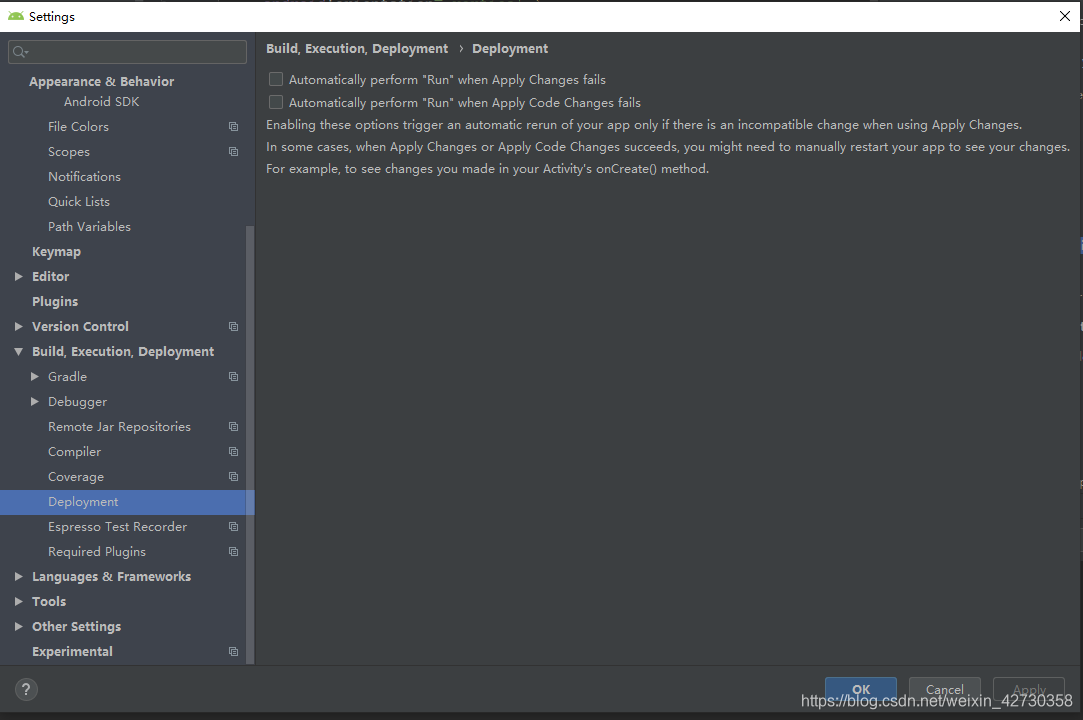Enable auto Run when Apply Changes fails
Viewport: 1083px width, 720px height.
pos(276,79)
